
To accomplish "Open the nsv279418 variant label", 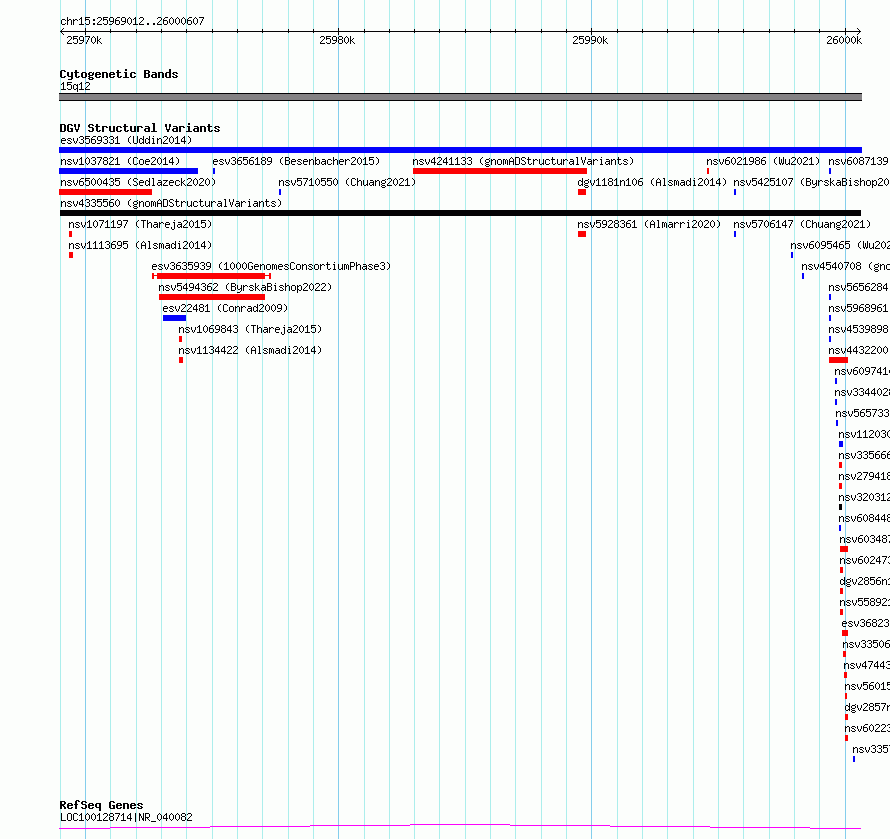I will tap(864, 476).
